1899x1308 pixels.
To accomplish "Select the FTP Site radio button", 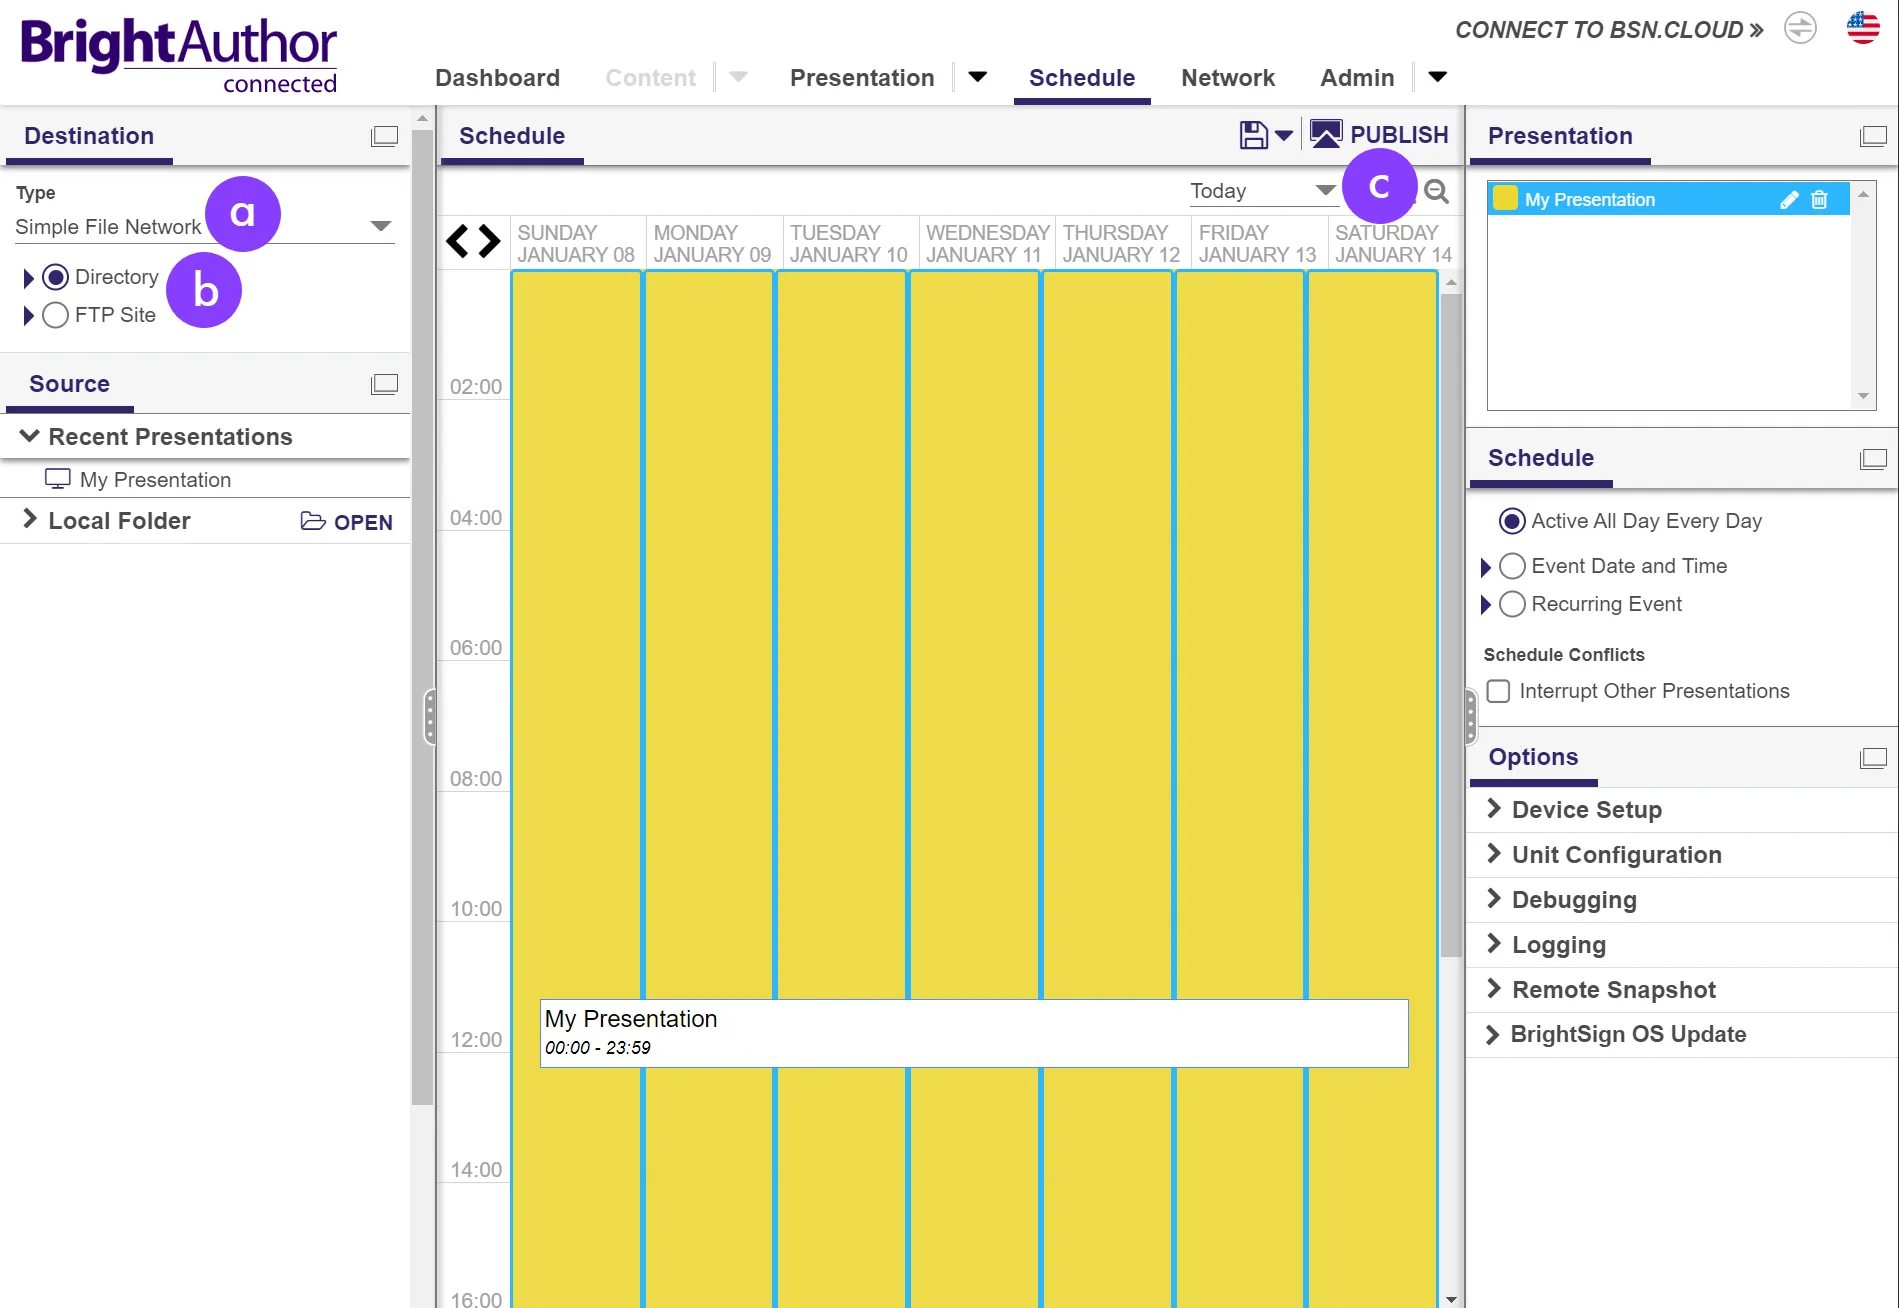I will coord(56,315).
